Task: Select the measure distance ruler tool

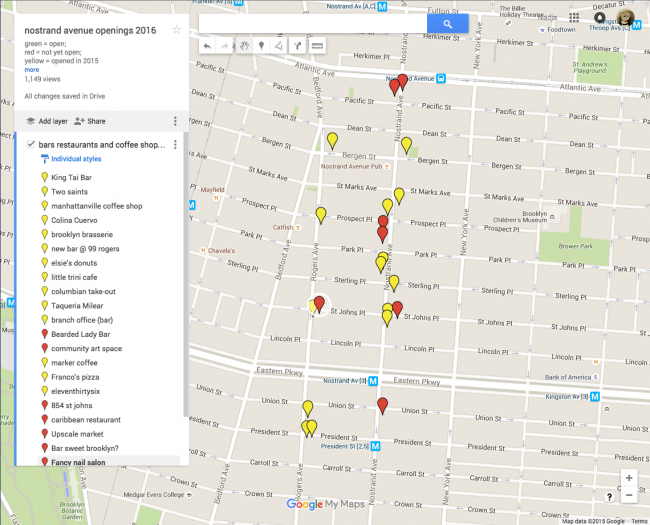Action: point(317,46)
